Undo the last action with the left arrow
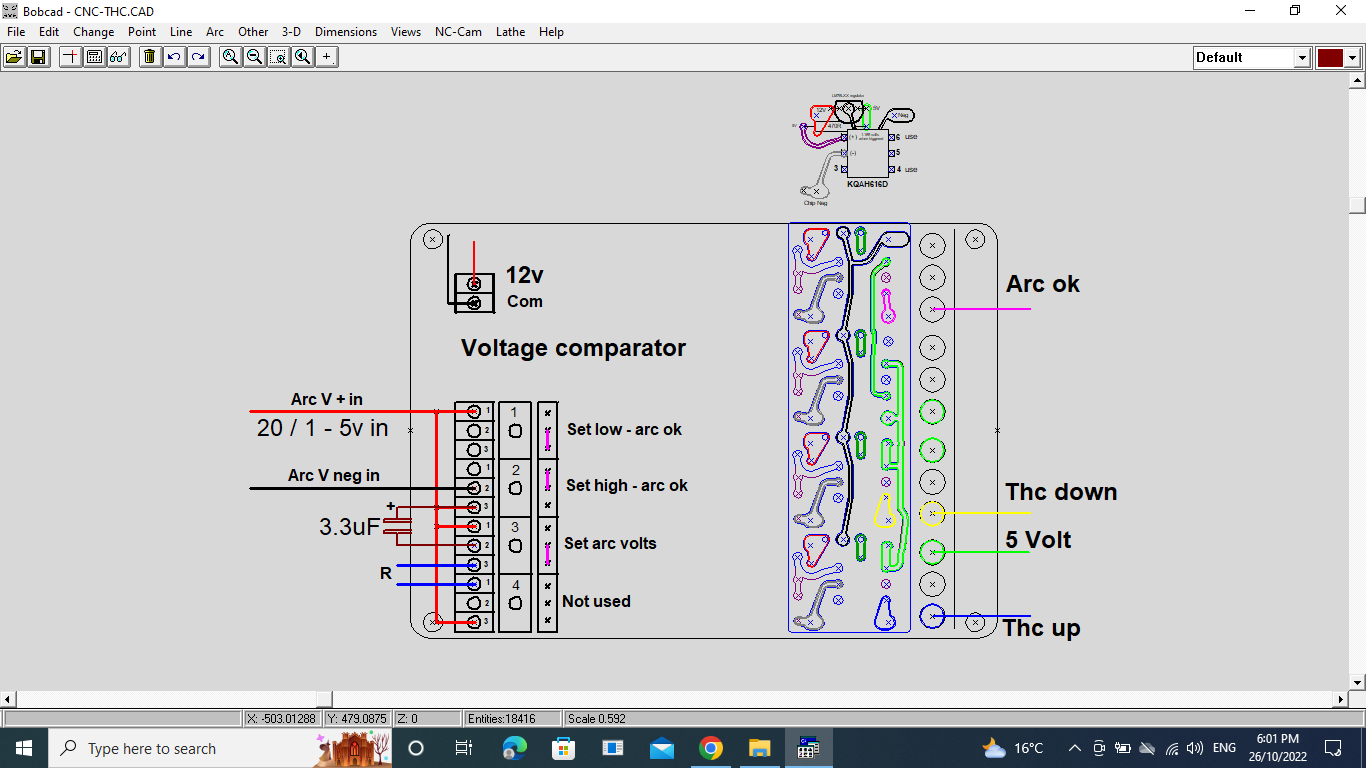The image size is (1366, 768). [175, 57]
